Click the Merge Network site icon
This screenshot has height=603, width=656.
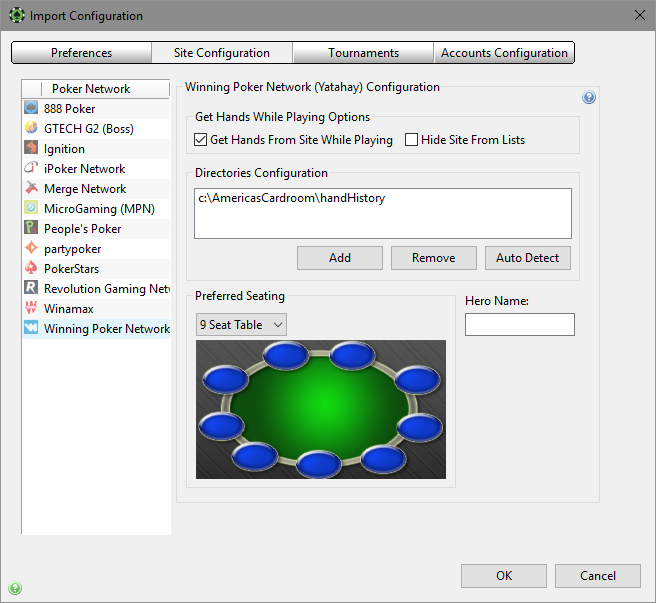[31, 187]
